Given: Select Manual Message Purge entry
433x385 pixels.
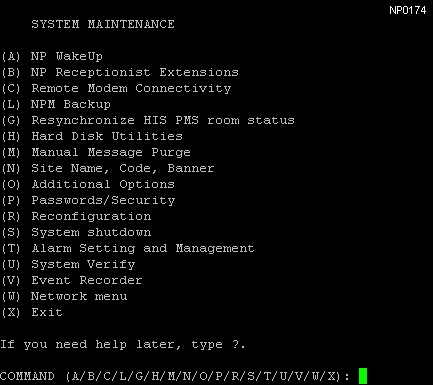Looking at the screenshot, I should pyautogui.click(x=96, y=152).
